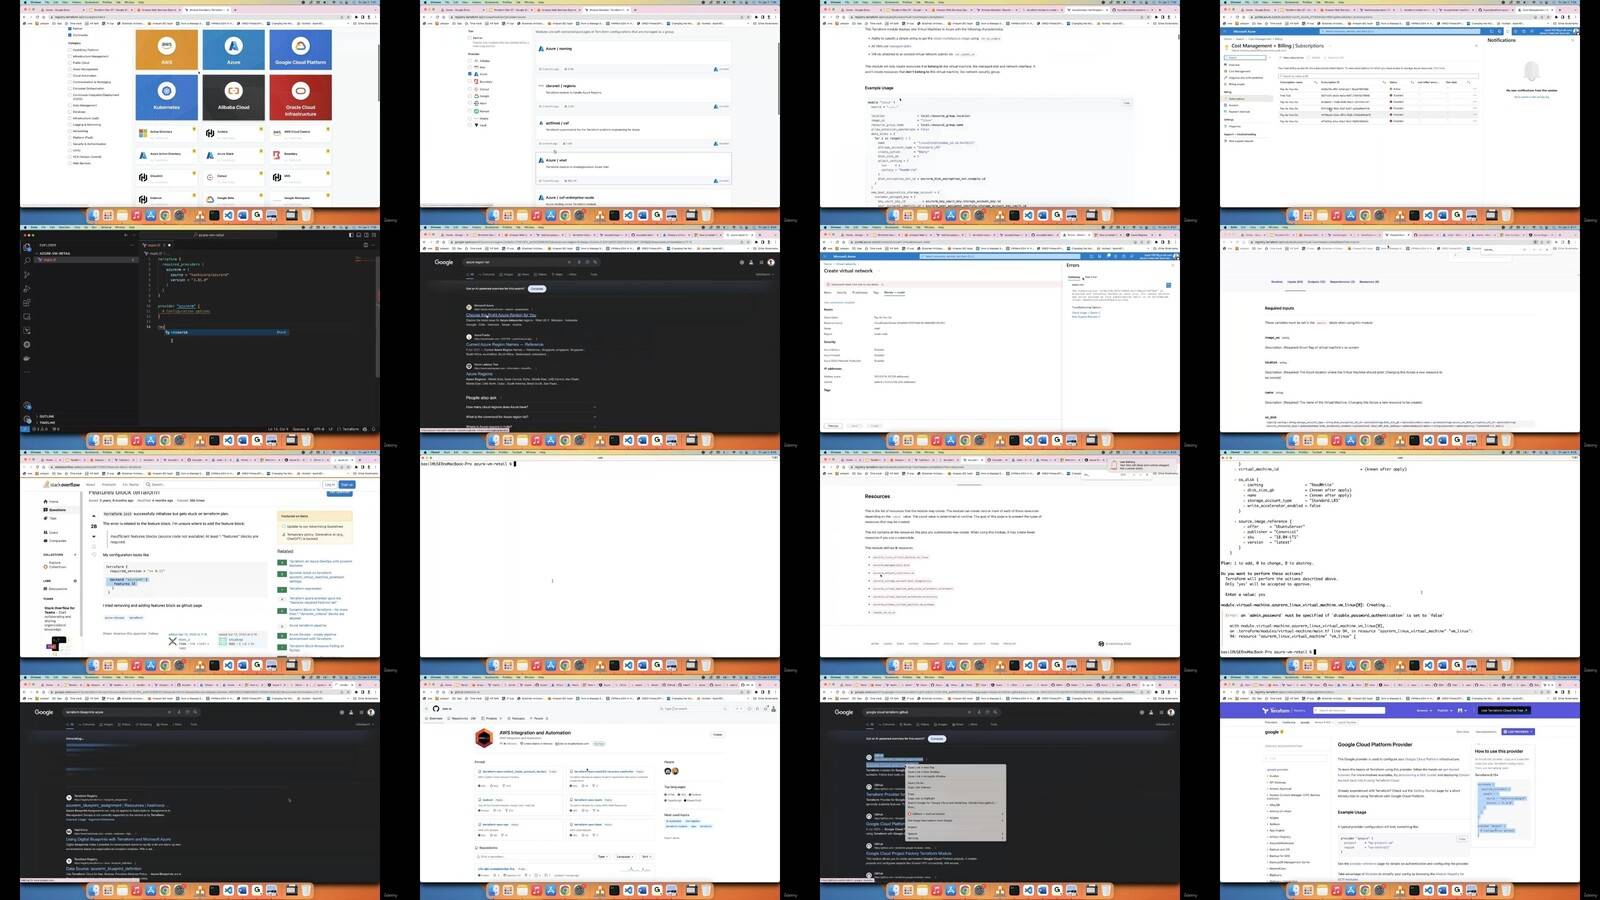Open the Azure Regions search result
Screen dimensions: 1600x900
point(479,373)
